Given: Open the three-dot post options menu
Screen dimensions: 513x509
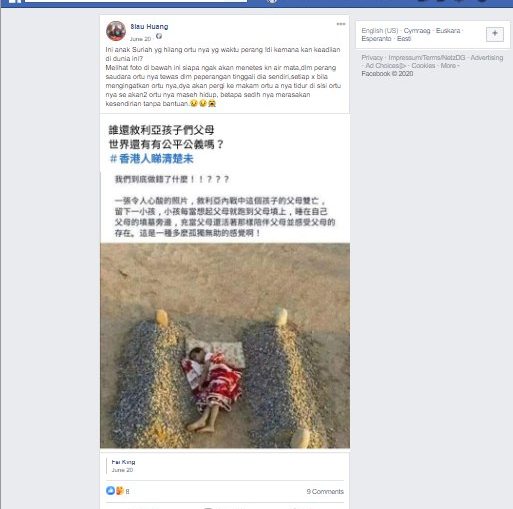Looking at the screenshot, I should click(341, 24).
